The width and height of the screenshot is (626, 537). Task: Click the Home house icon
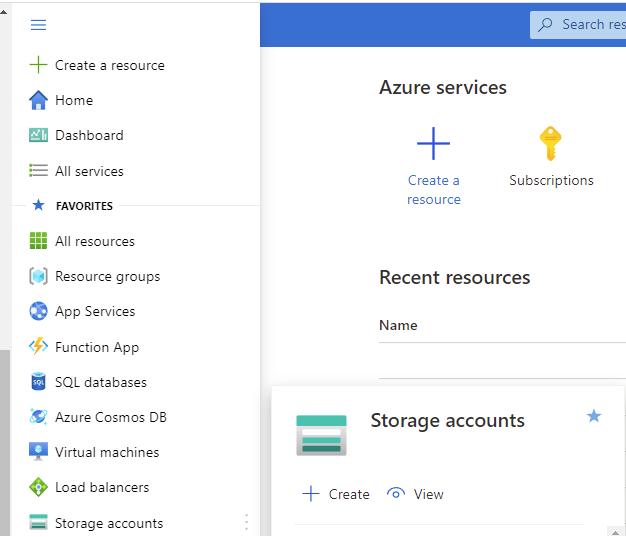tap(38, 100)
